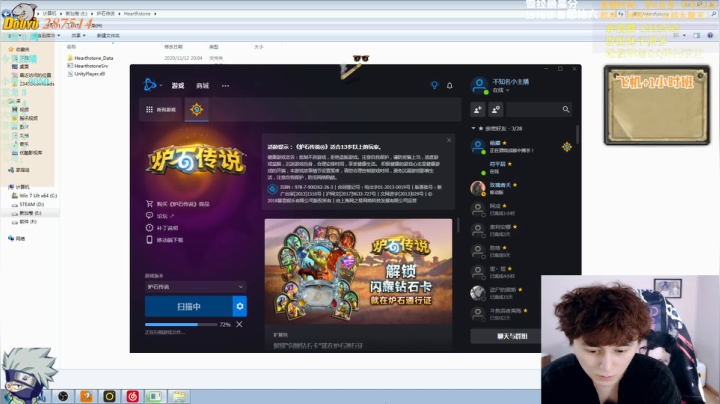The height and width of the screenshot is (404, 720).
Task: Click the blue 扫描中 scanning button
Action: click(x=188, y=306)
